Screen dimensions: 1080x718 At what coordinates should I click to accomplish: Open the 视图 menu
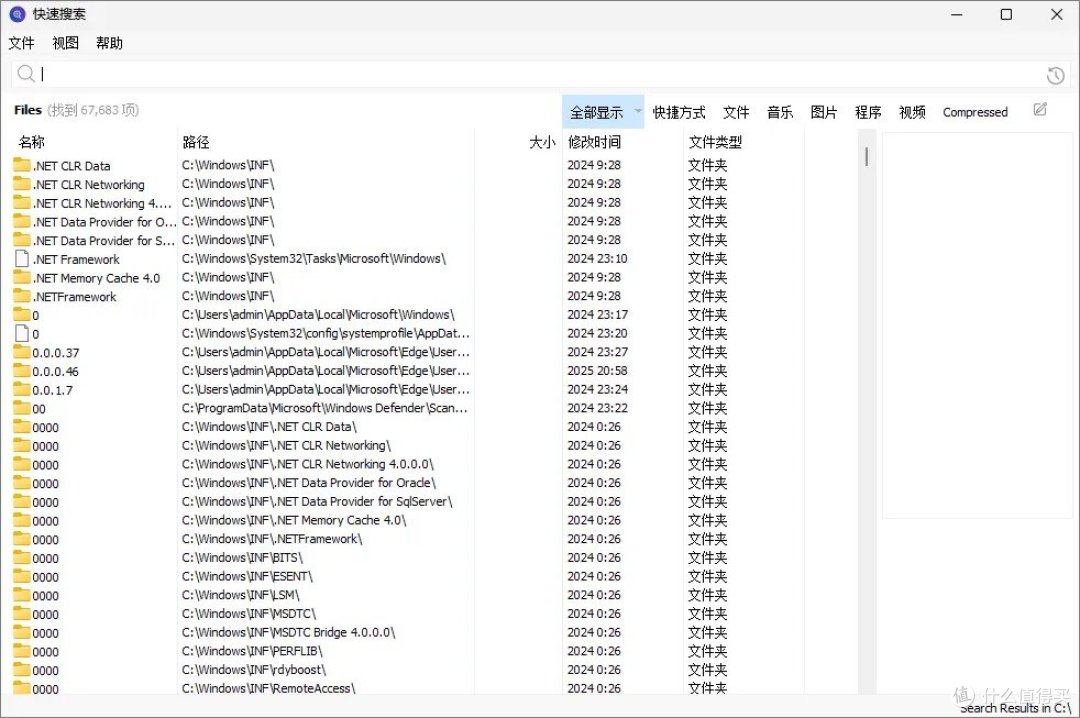point(65,43)
